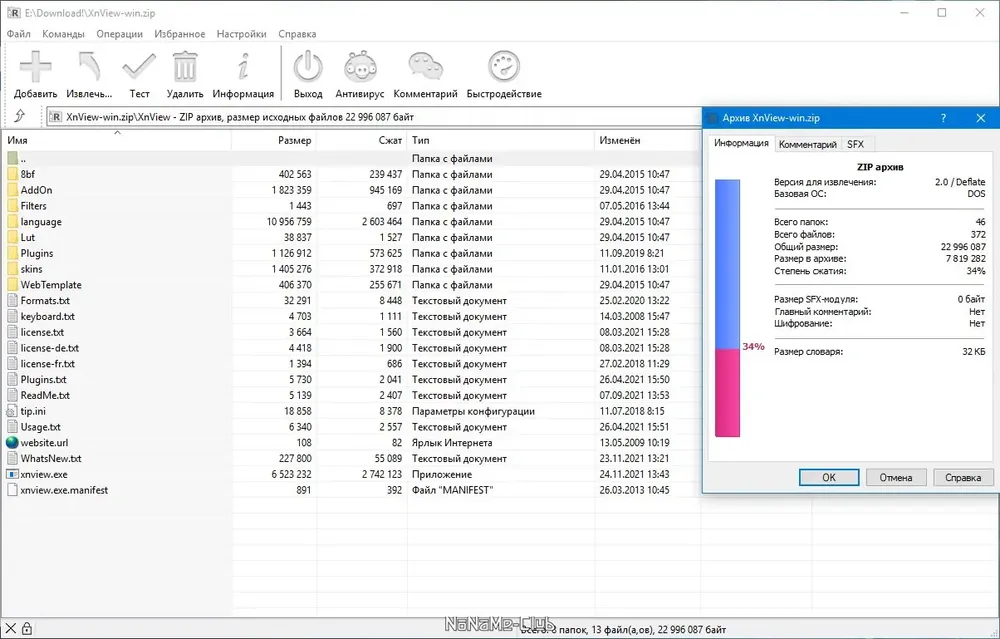Sort the list by Размер column header

click(274, 140)
